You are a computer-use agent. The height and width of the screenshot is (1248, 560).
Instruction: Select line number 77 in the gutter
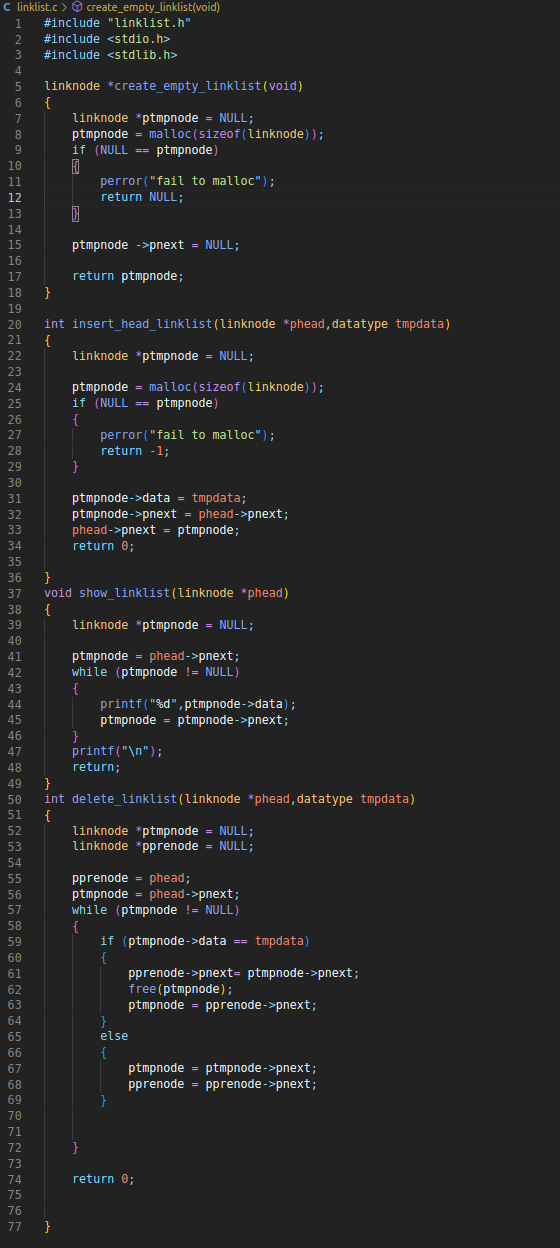16,1226
